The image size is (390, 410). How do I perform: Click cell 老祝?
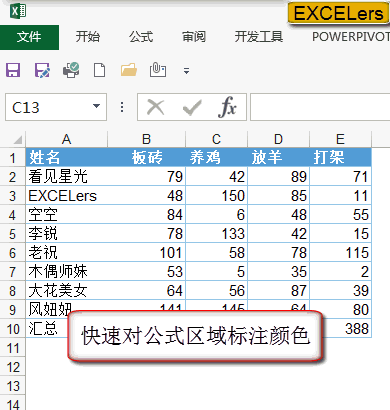(x=67, y=252)
